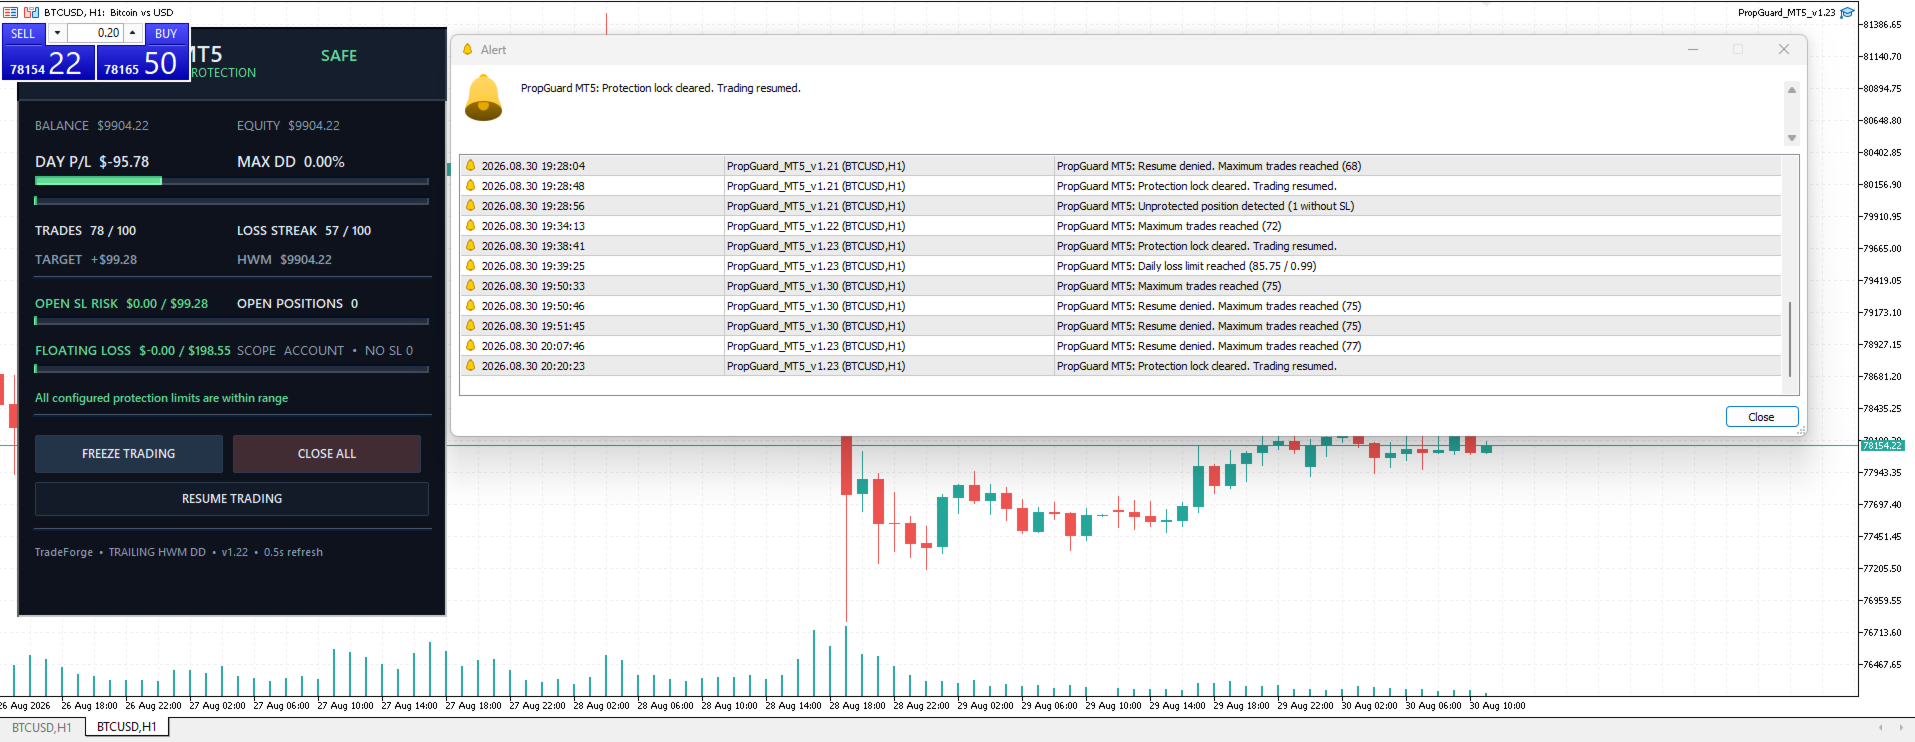The image size is (1915, 742).
Task: Click the 0.20 lot volume field
Action: 95,33
